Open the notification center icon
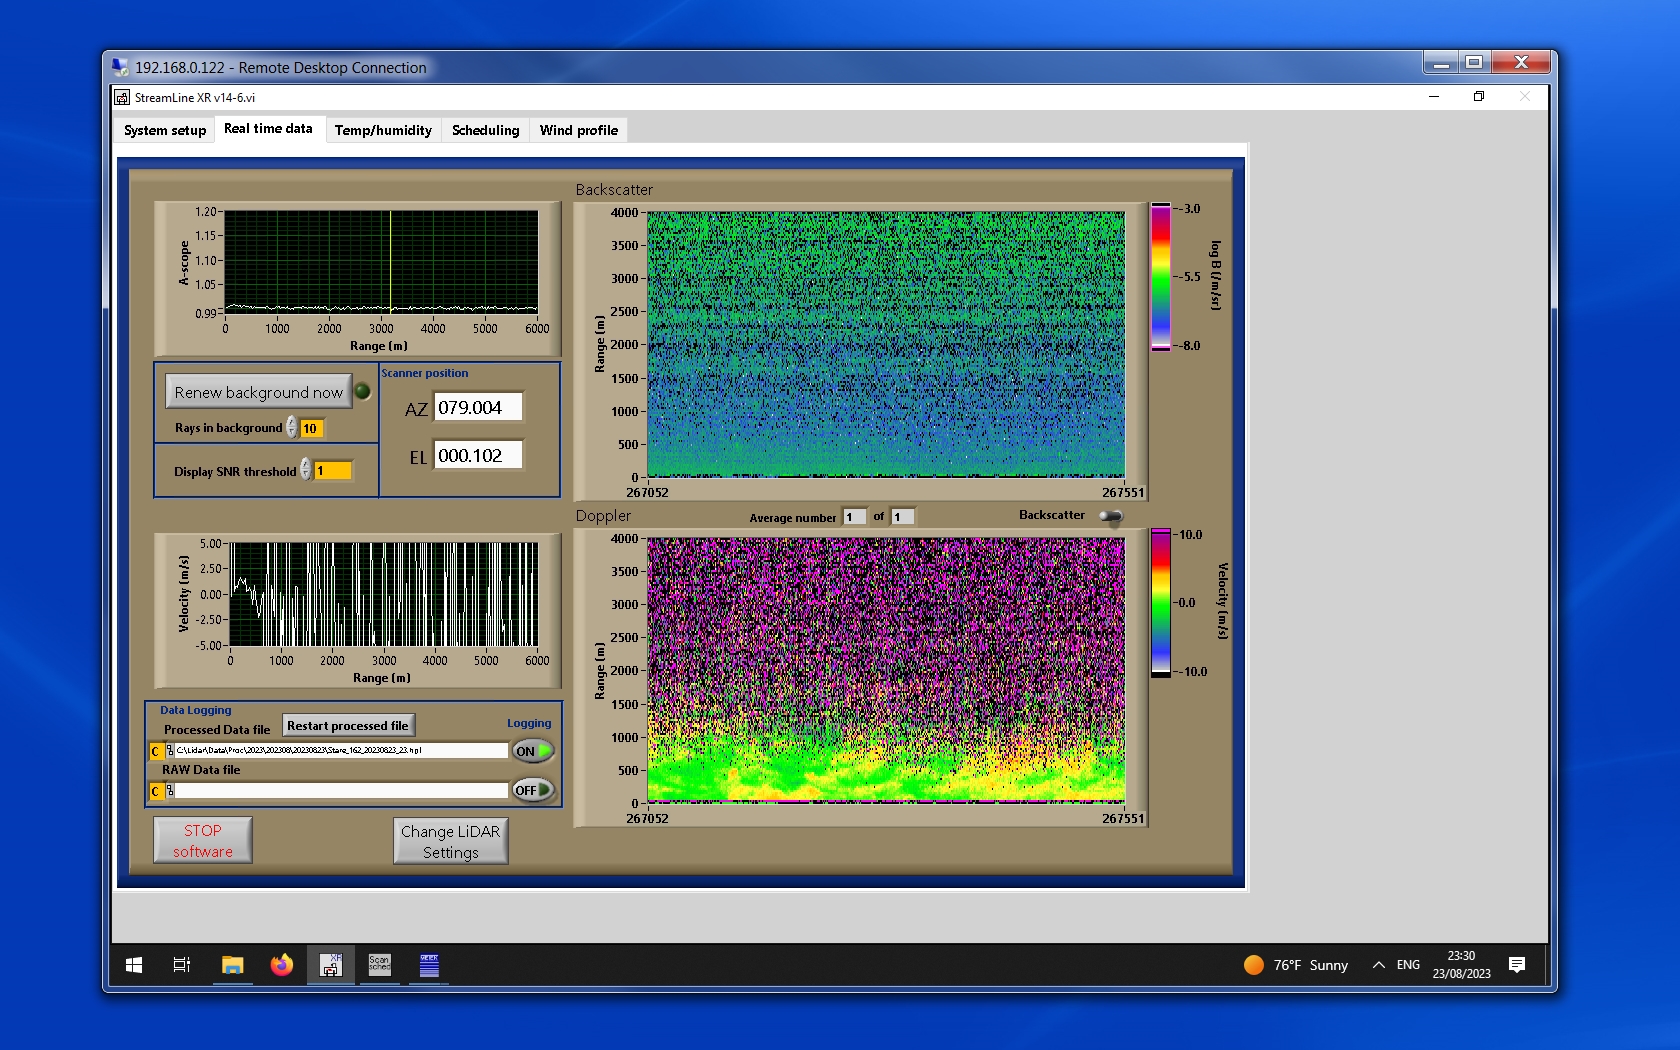1680x1050 pixels. 1517,965
